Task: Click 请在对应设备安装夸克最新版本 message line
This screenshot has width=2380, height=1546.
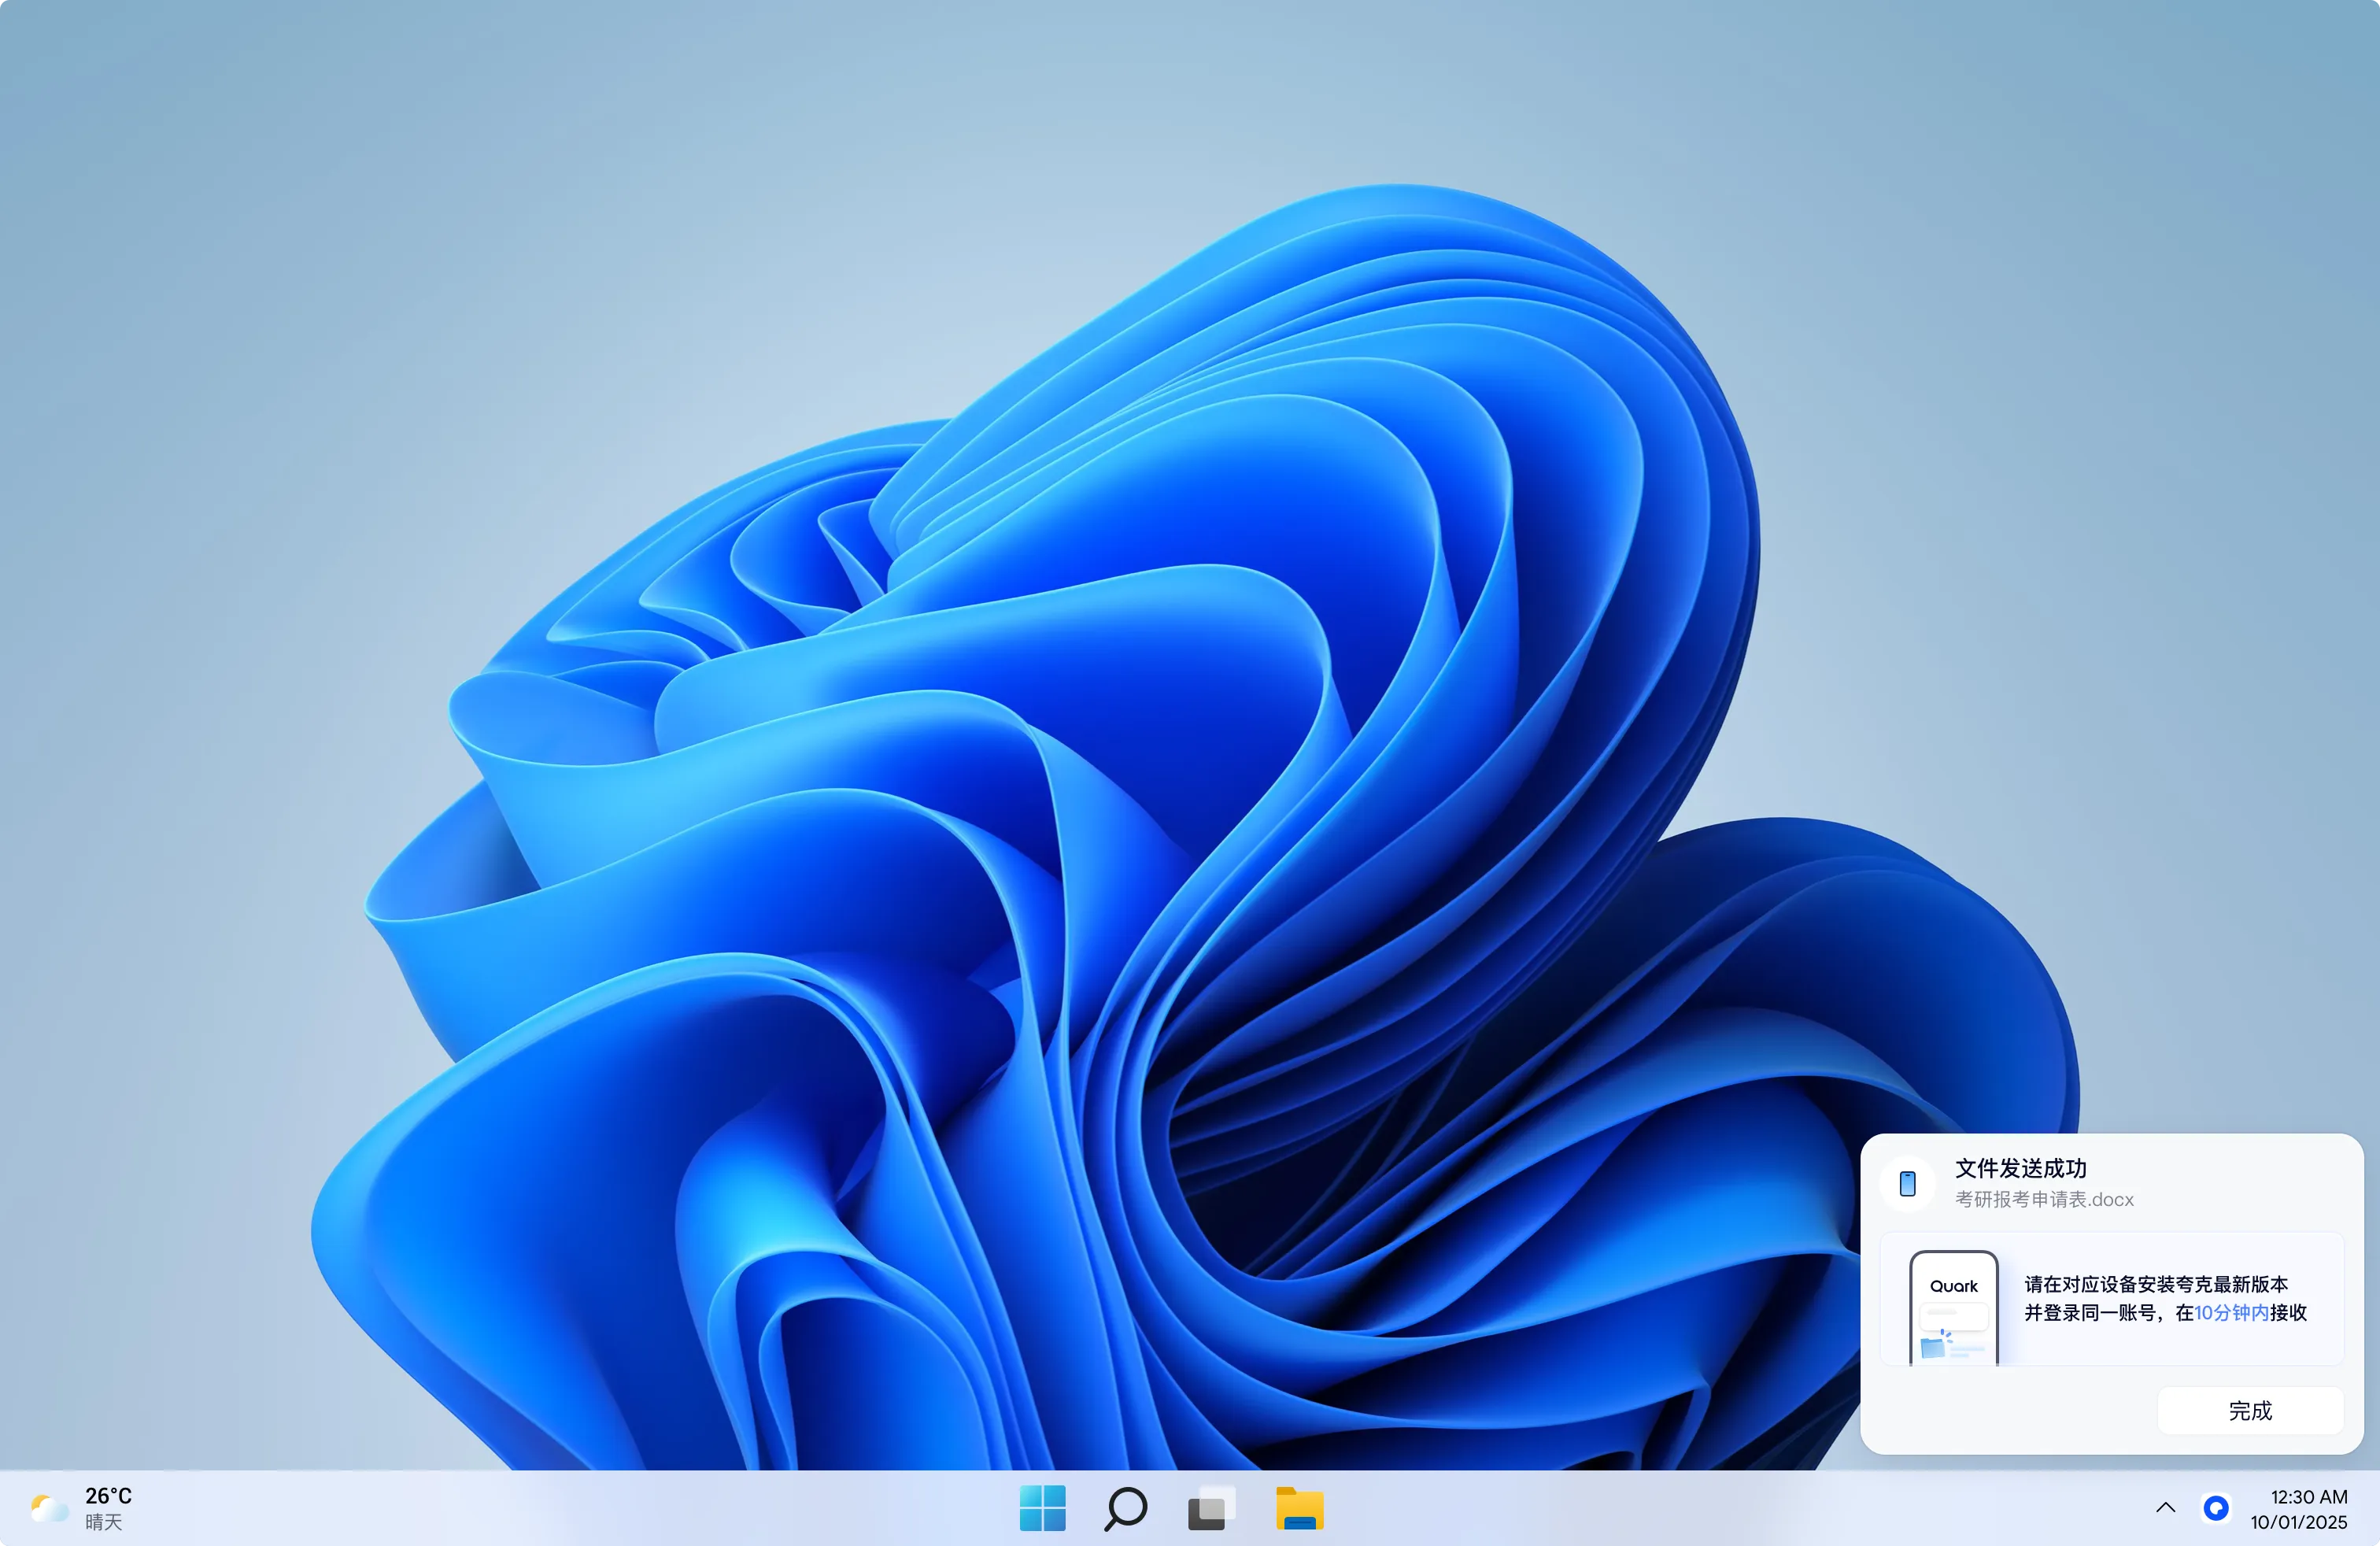Action: pos(2156,1284)
